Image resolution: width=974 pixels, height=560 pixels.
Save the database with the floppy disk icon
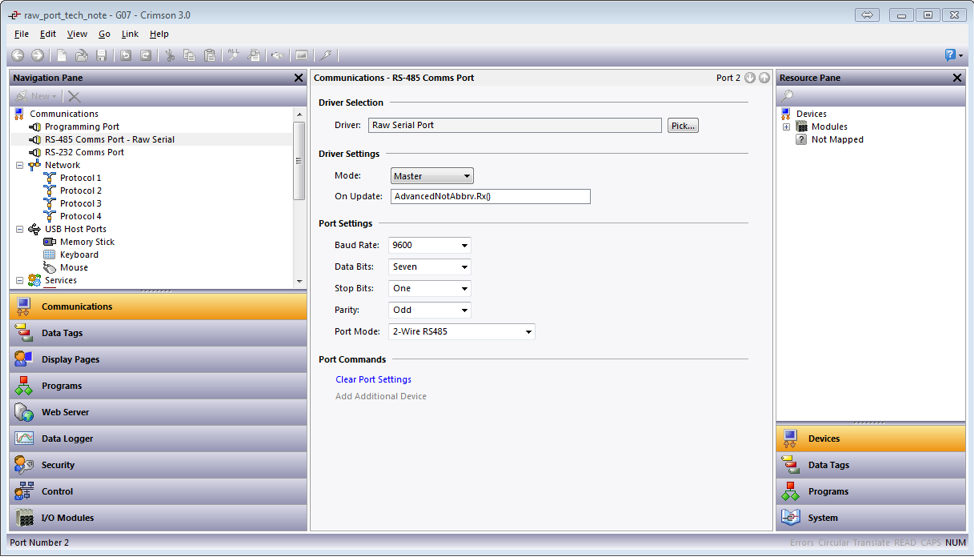pos(101,55)
